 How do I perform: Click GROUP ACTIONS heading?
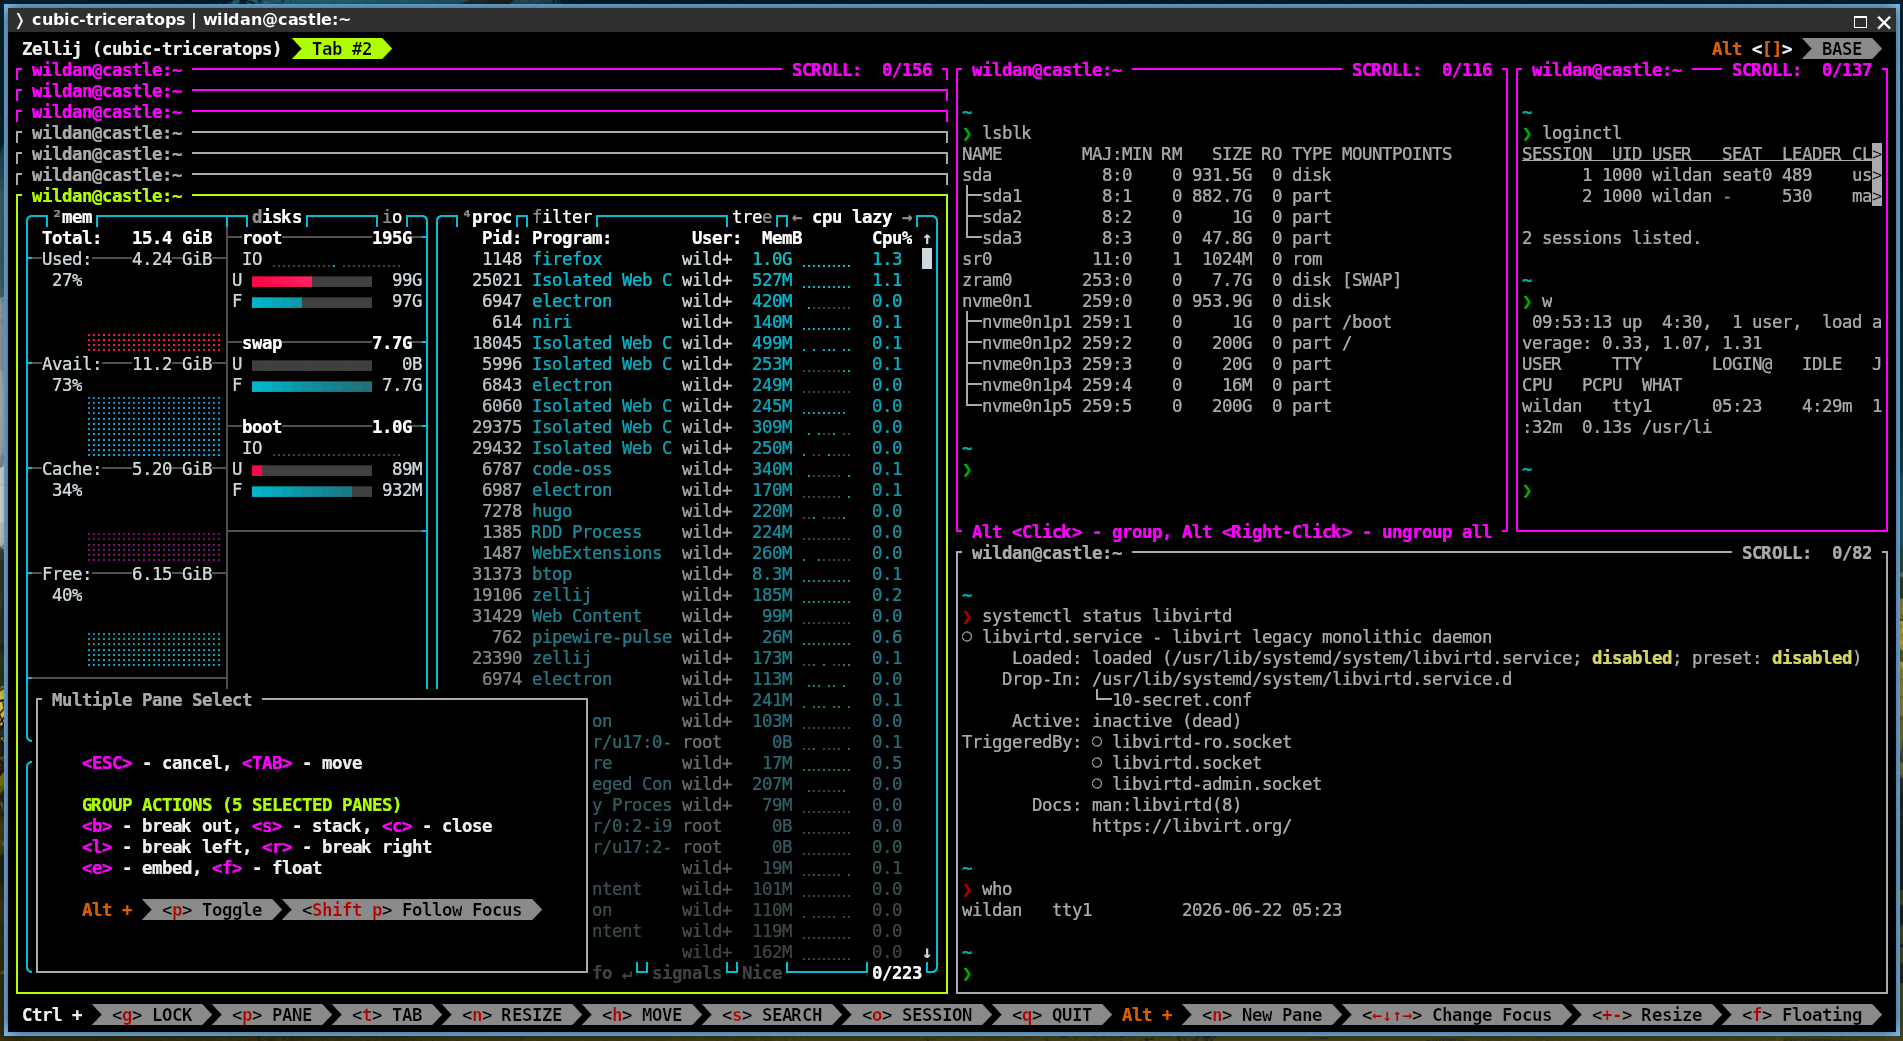pos(241,805)
